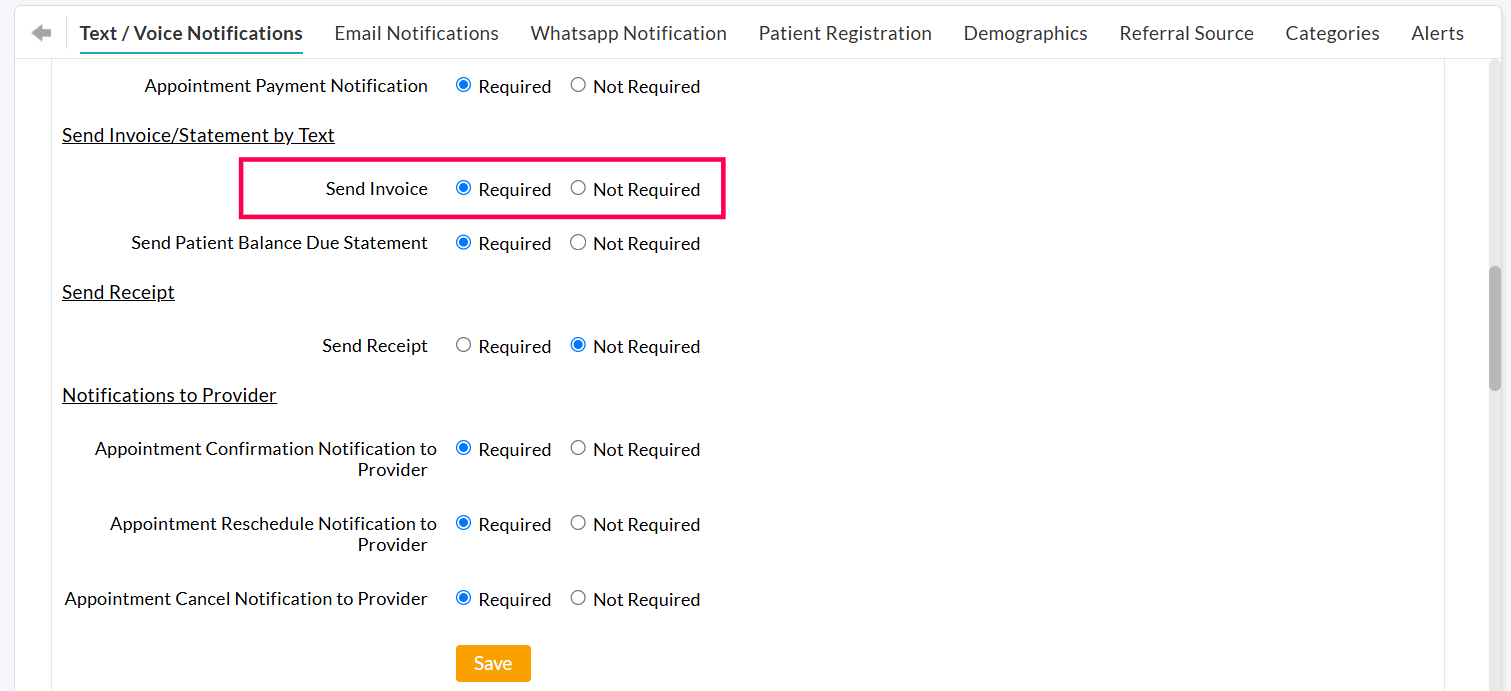Switch to the Alerts tab
The height and width of the screenshot is (691, 1511).
pyautogui.click(x=1437, y=32)
